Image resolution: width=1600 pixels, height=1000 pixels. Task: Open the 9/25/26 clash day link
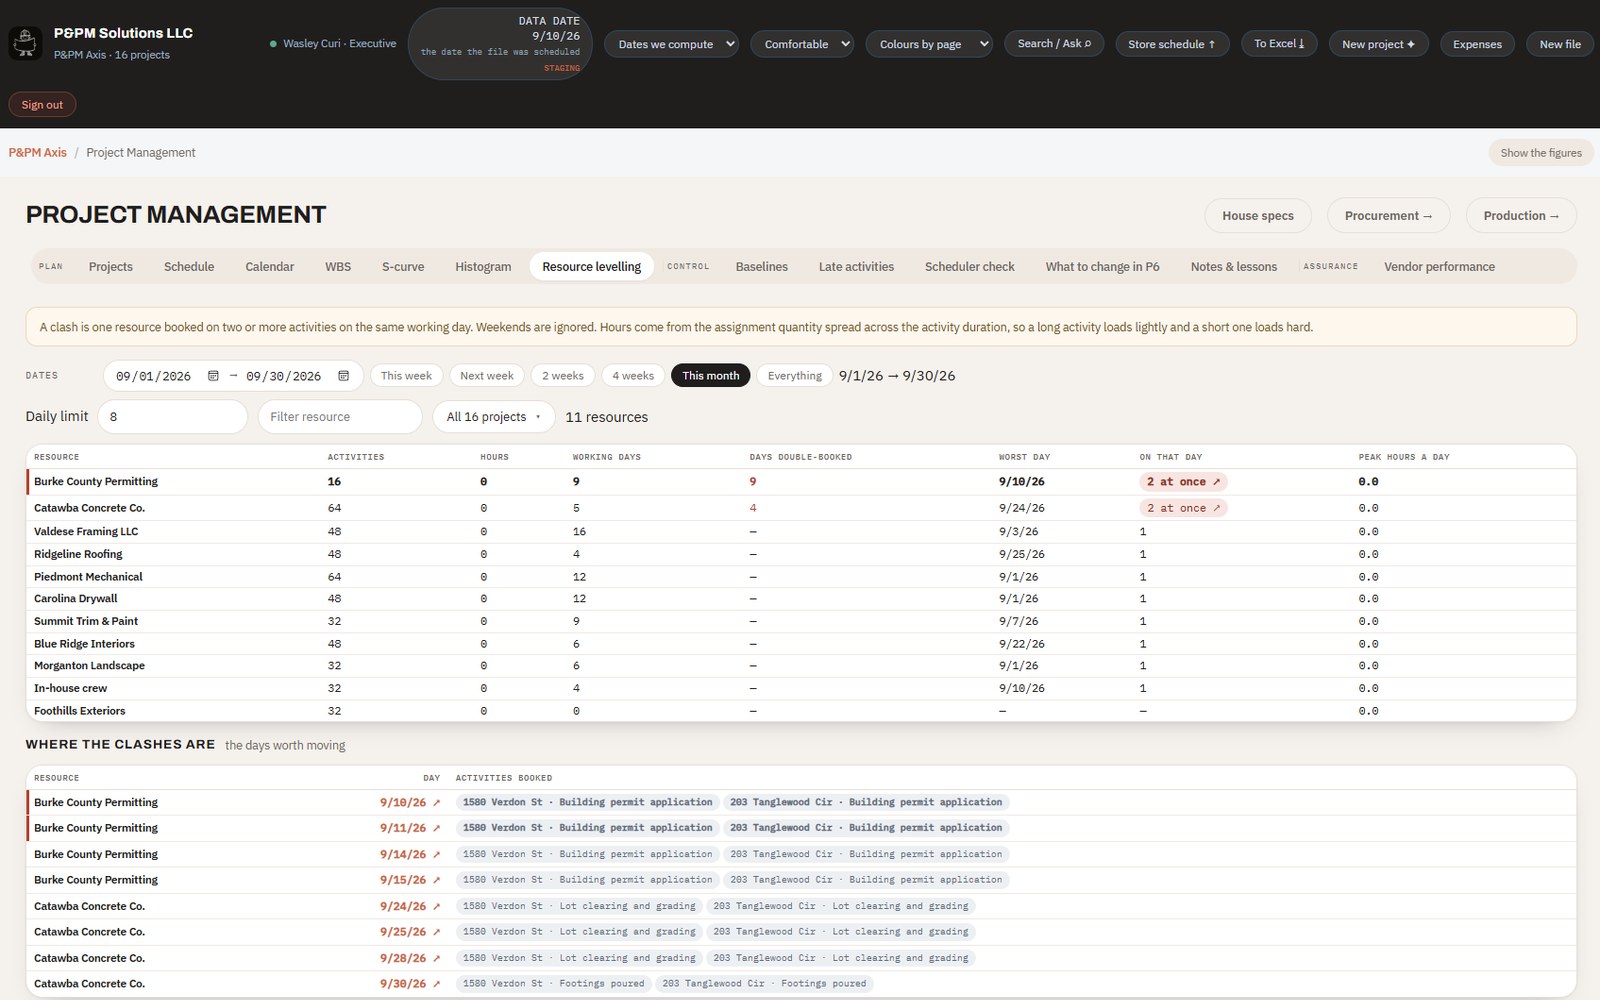(x=409, y=932)
